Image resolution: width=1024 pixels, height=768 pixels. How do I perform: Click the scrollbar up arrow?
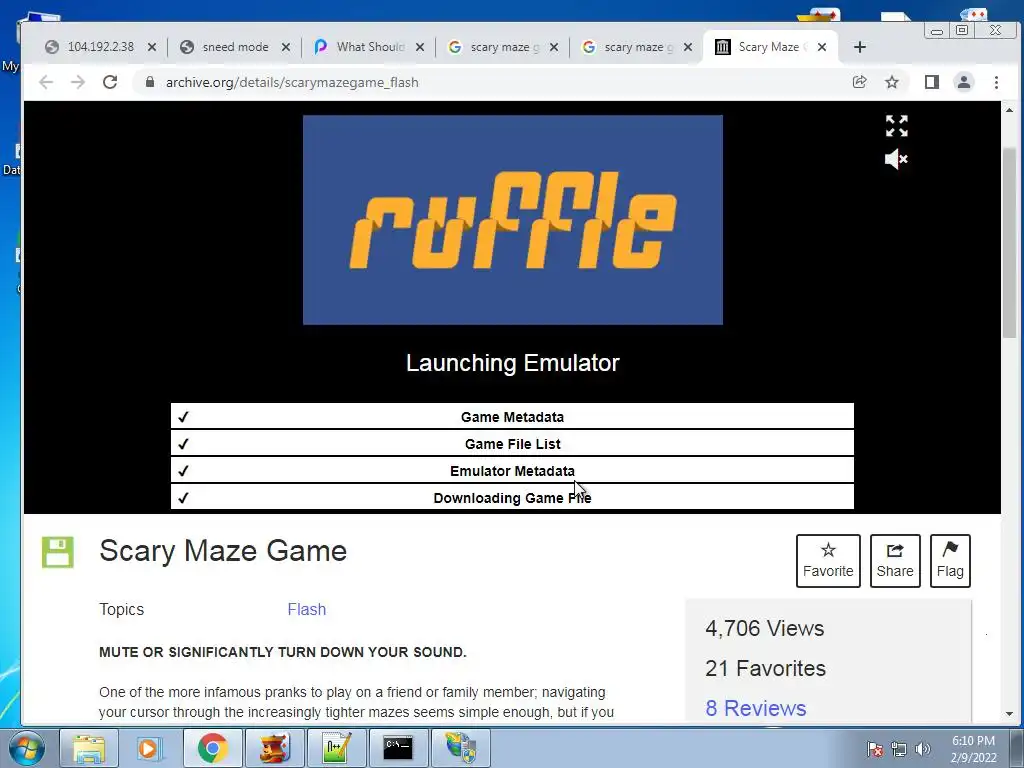1009,110
